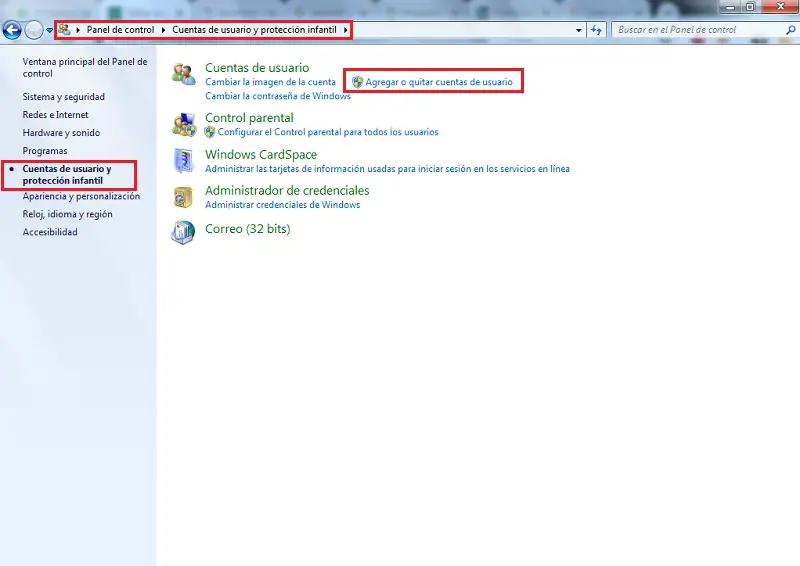Click the Cuentas de usuario people icon

183,75
